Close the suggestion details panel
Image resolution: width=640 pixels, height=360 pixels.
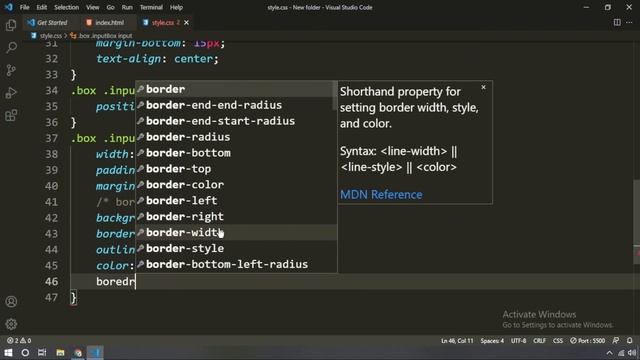pyautogui.click(x=483, y=87)
